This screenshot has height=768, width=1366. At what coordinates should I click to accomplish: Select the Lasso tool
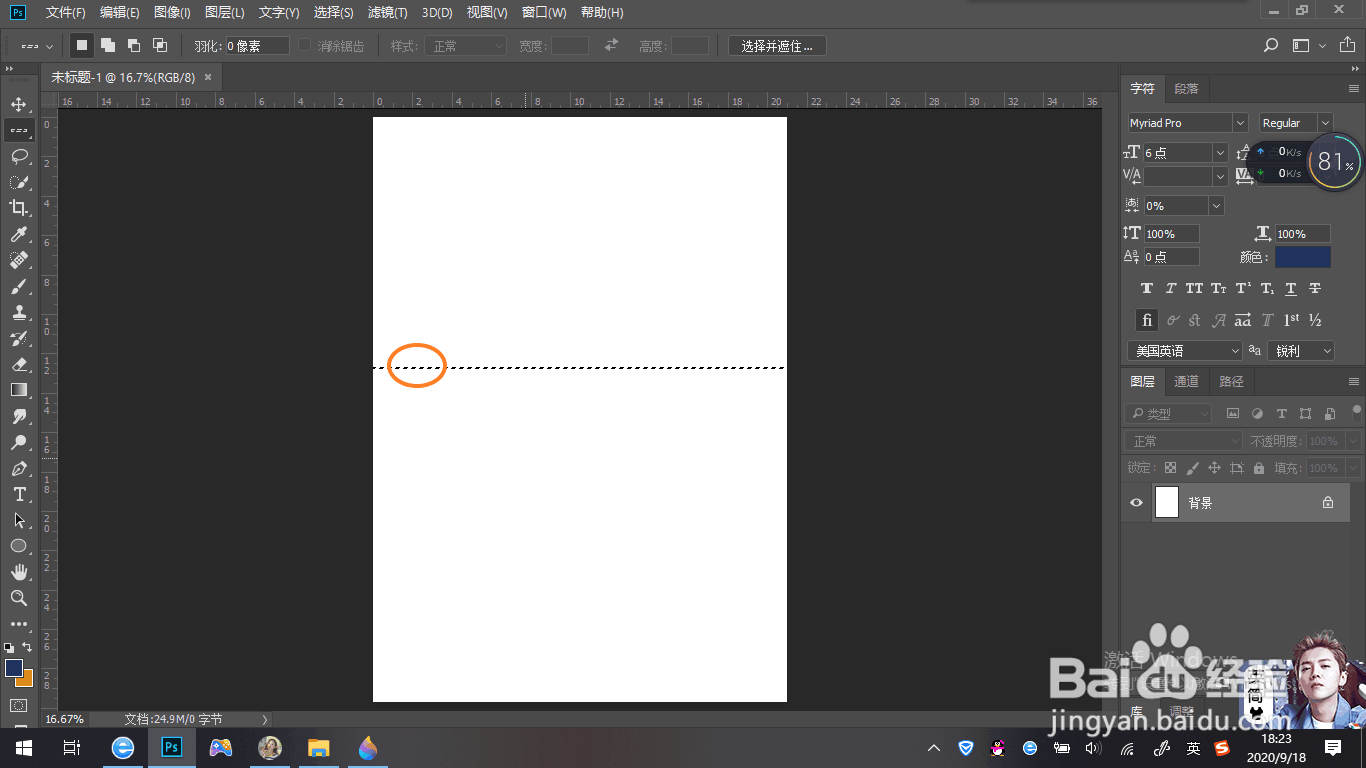tap(18, 156)
